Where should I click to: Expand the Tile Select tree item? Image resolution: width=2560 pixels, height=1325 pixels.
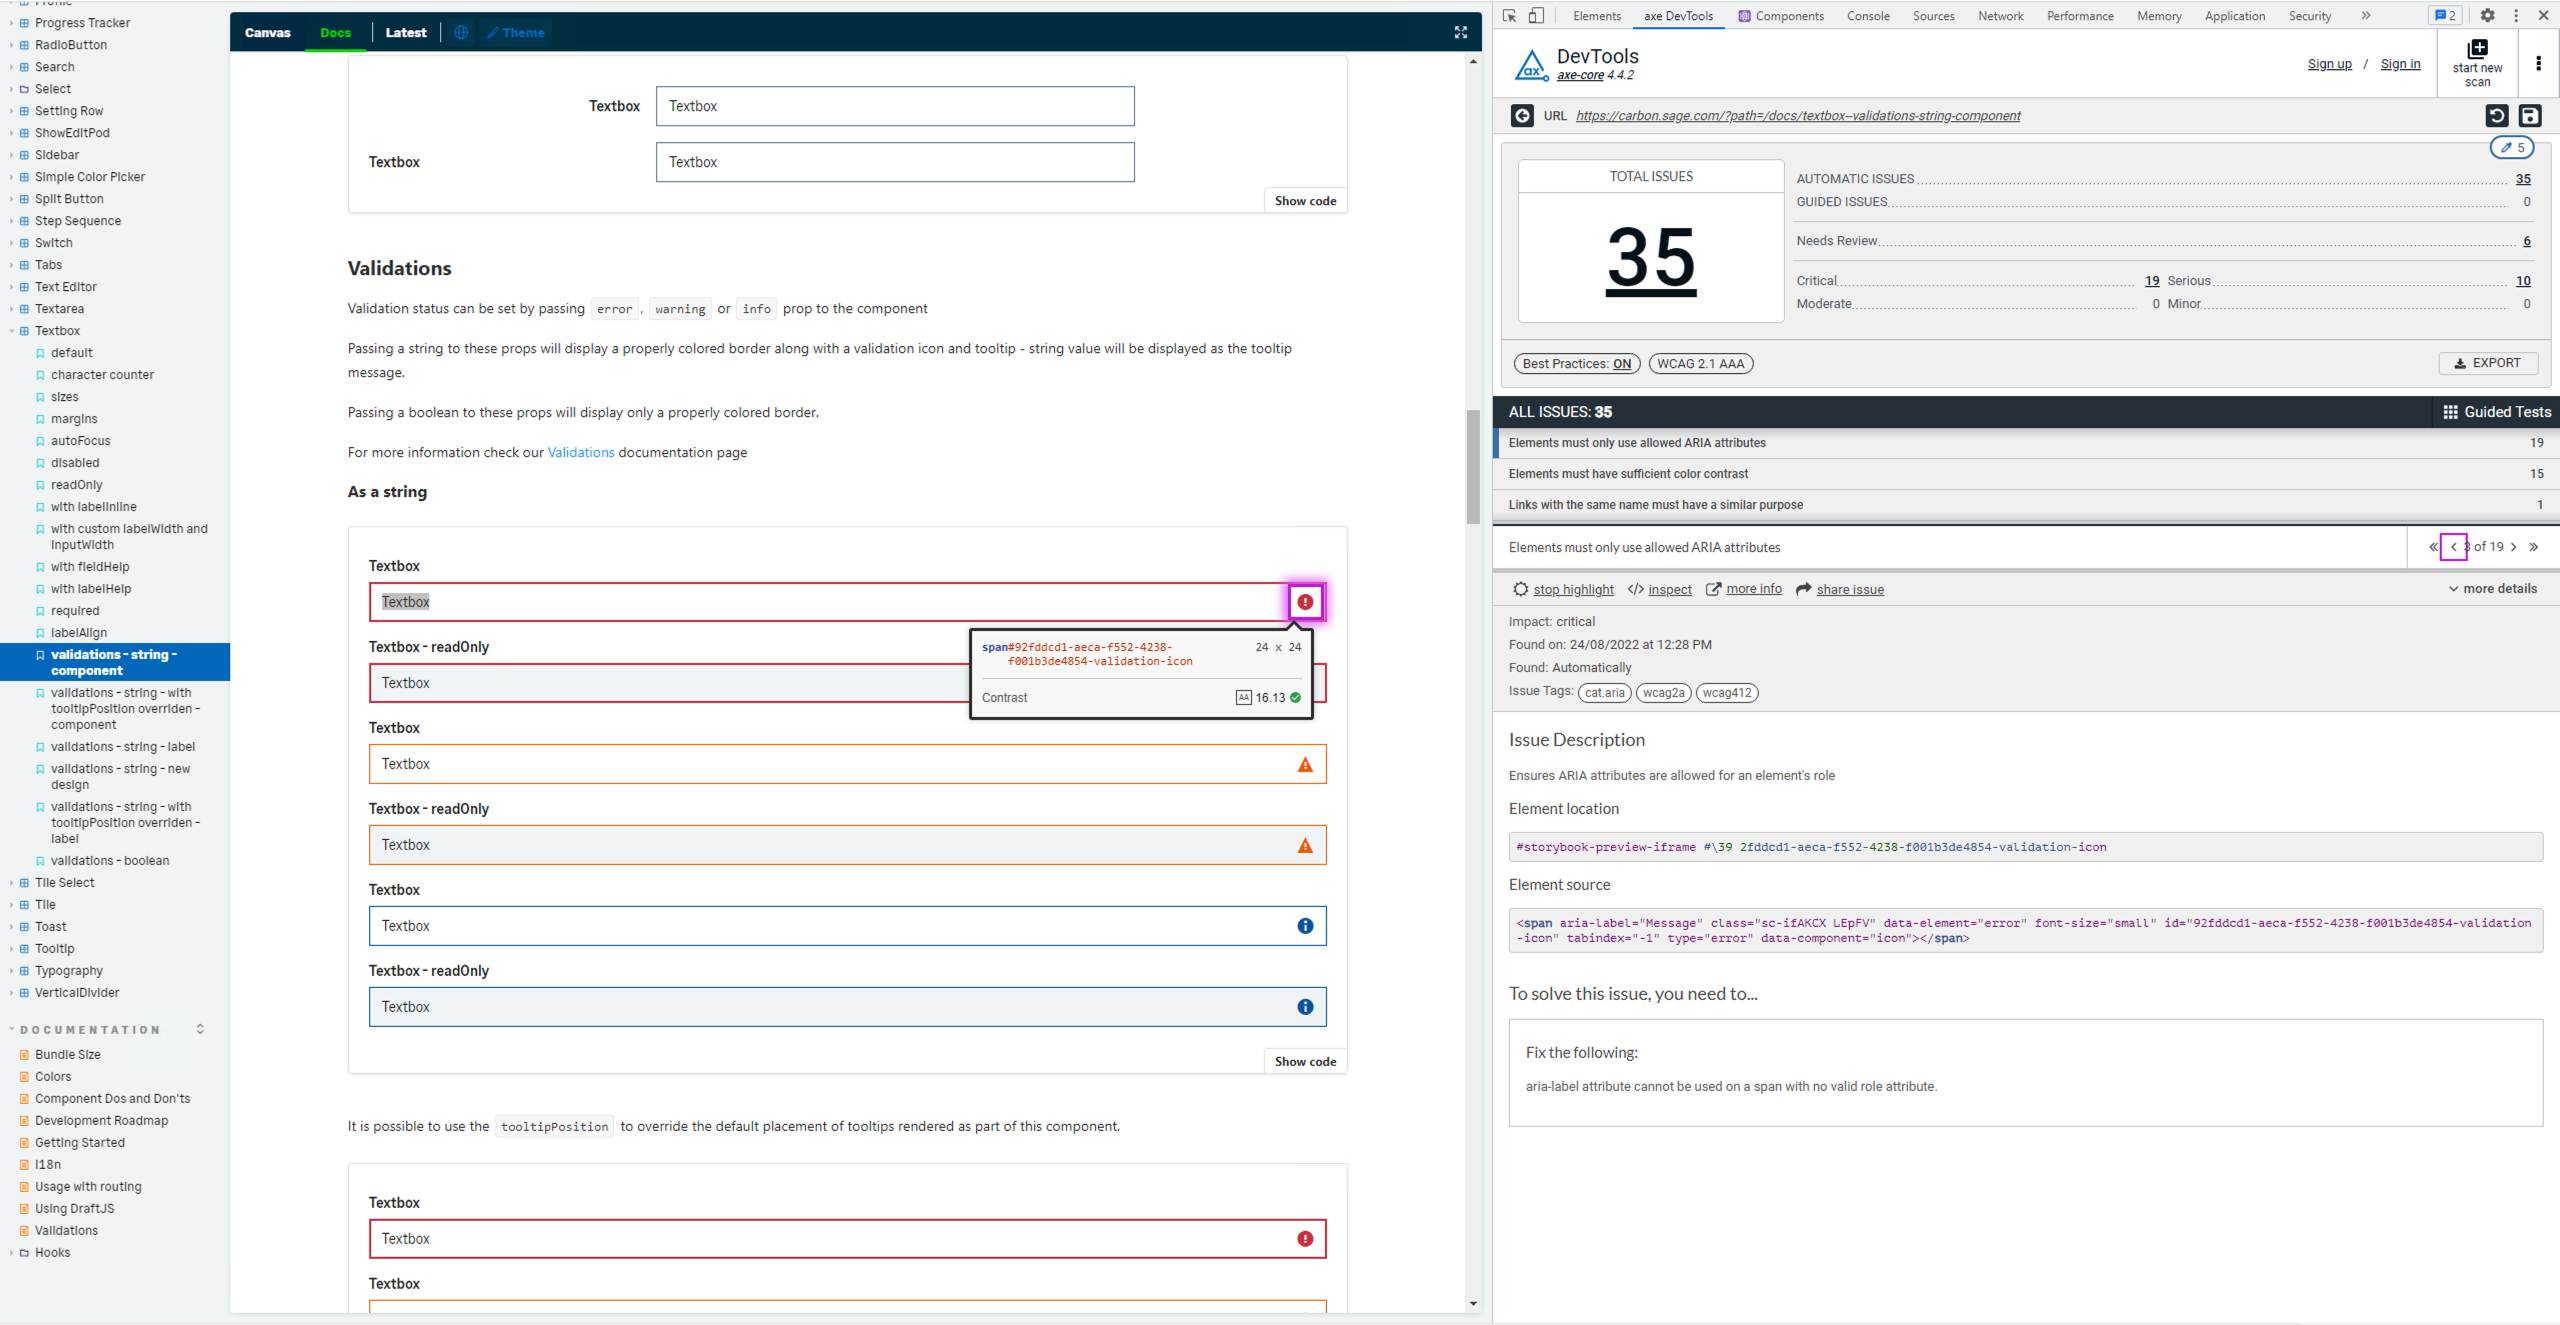64,883
